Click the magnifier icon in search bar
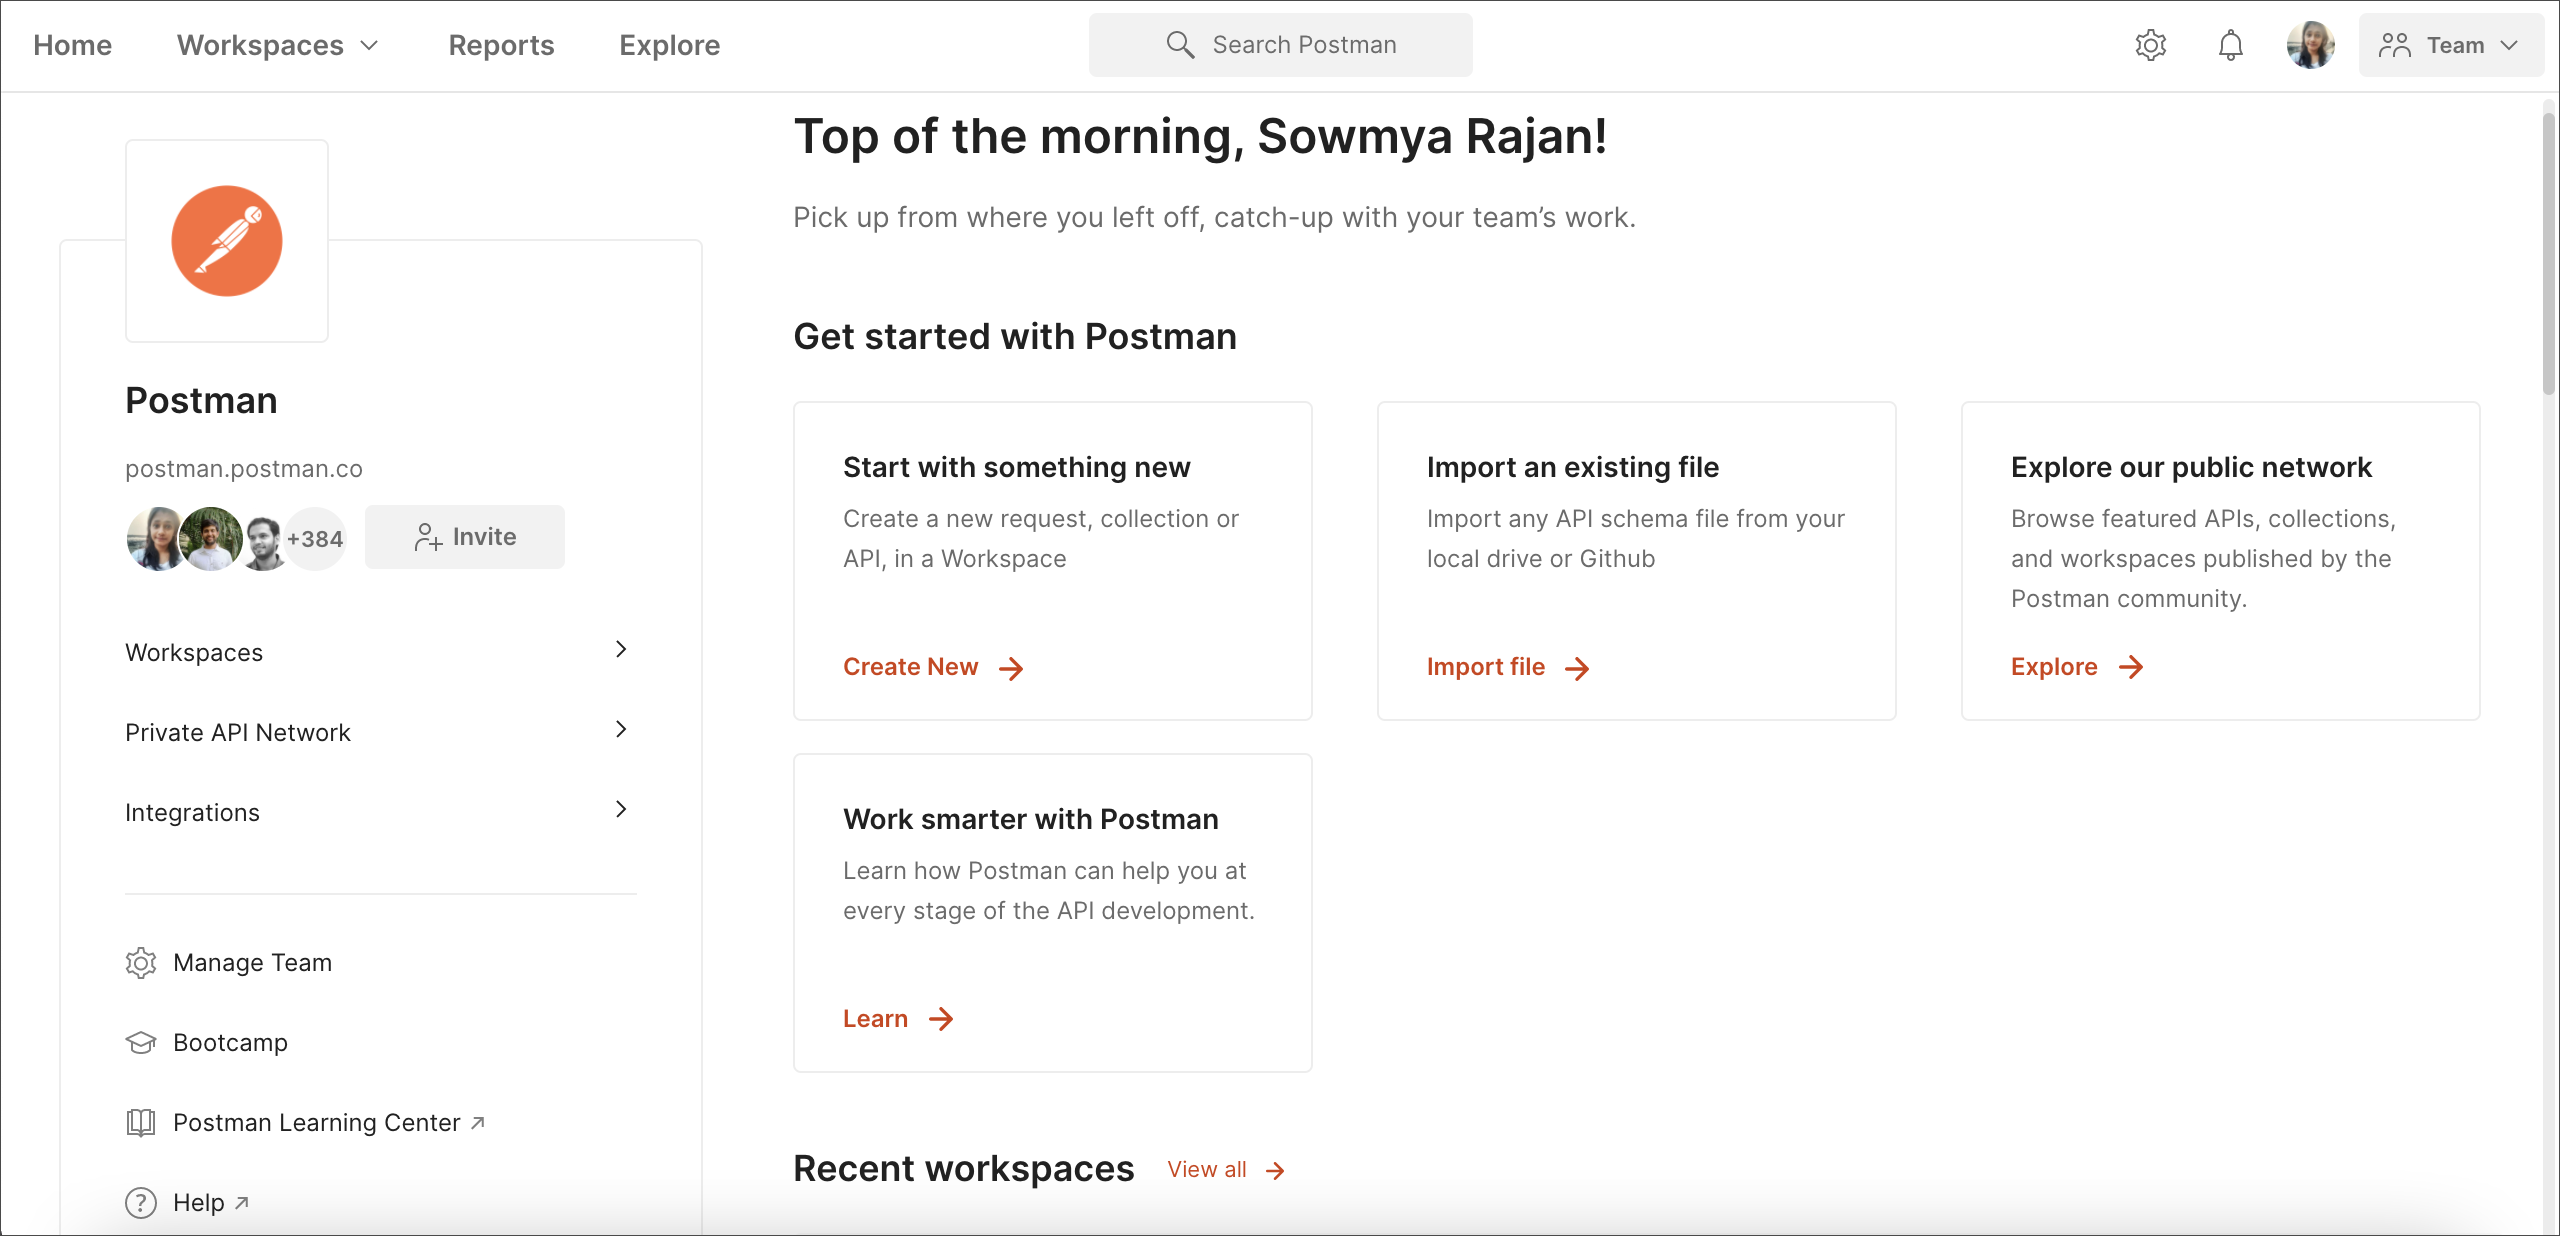 point(1180,45)
